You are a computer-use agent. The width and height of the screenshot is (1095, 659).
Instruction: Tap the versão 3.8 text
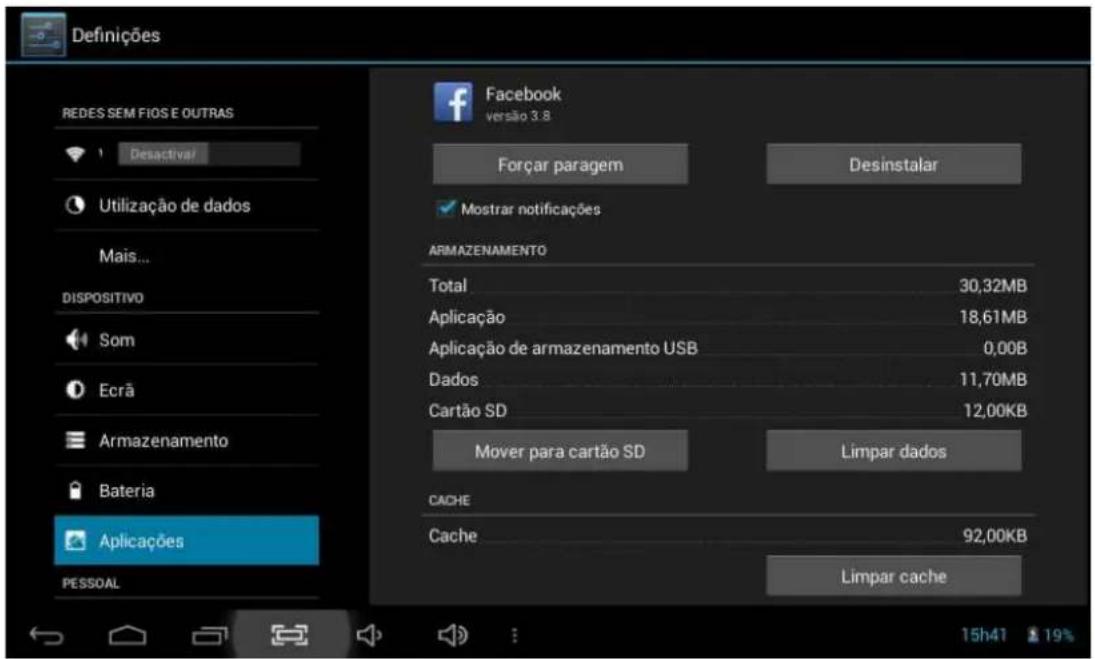pyautogui.click(x=518, y=116)
